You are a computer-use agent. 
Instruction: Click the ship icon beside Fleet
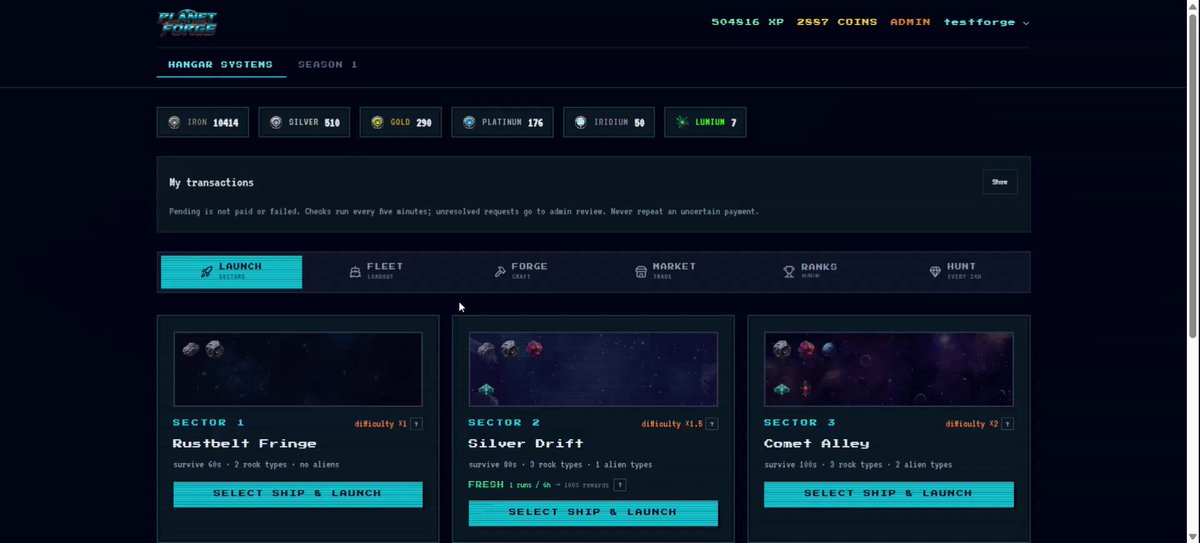click(354, 271)
